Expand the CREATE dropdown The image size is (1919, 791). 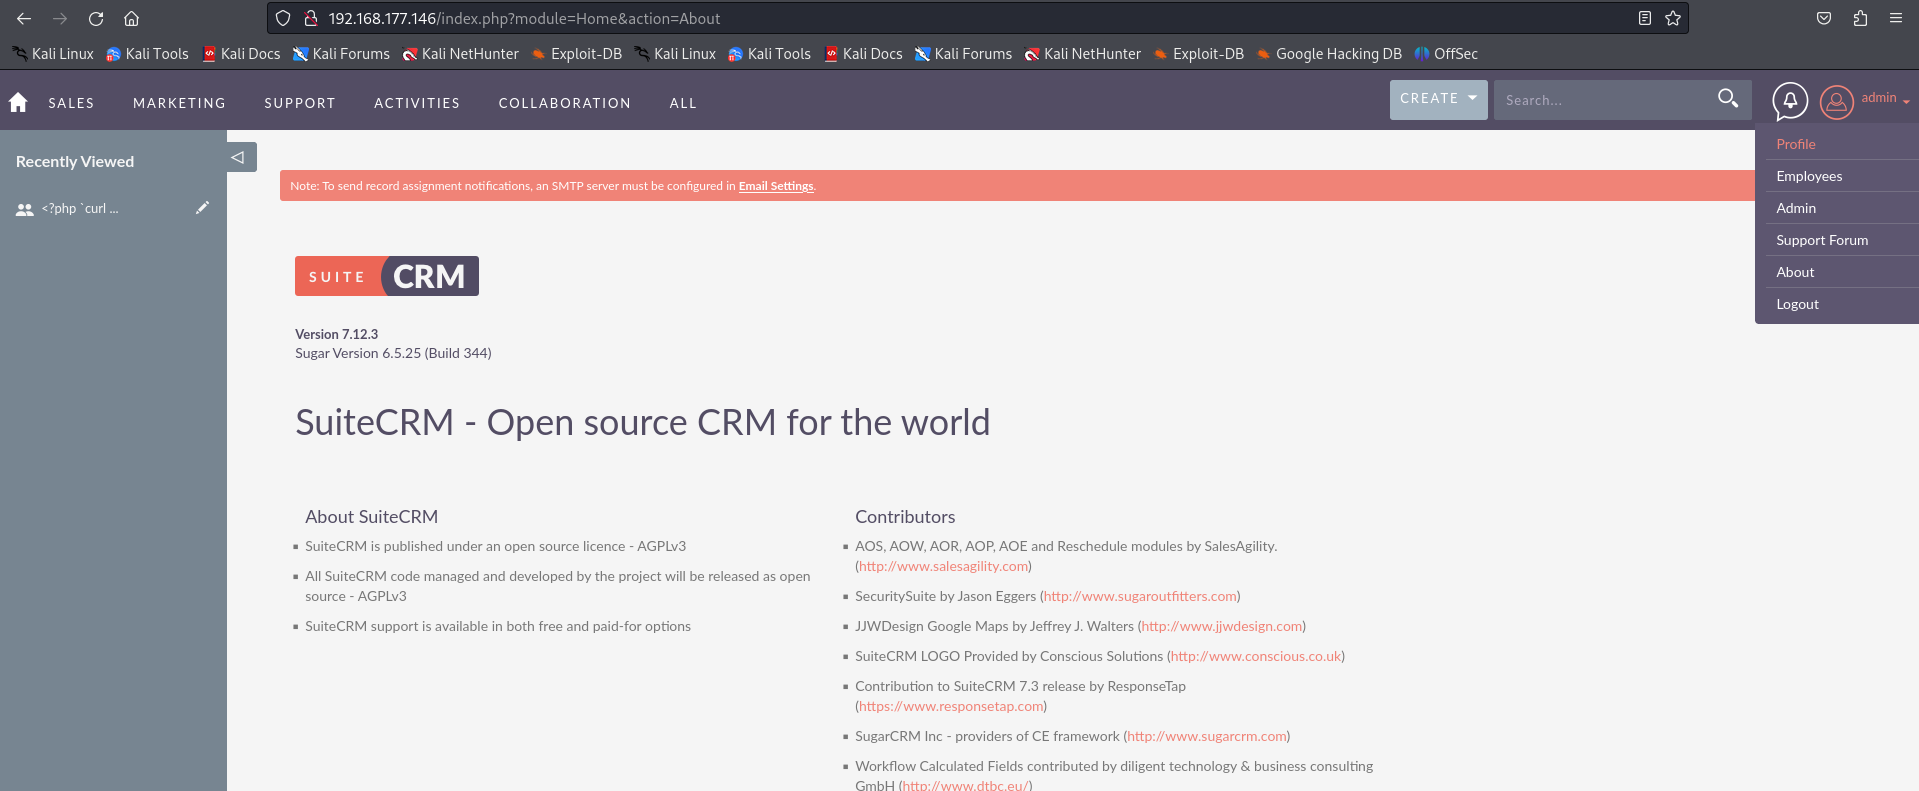tap(1438, 99)
